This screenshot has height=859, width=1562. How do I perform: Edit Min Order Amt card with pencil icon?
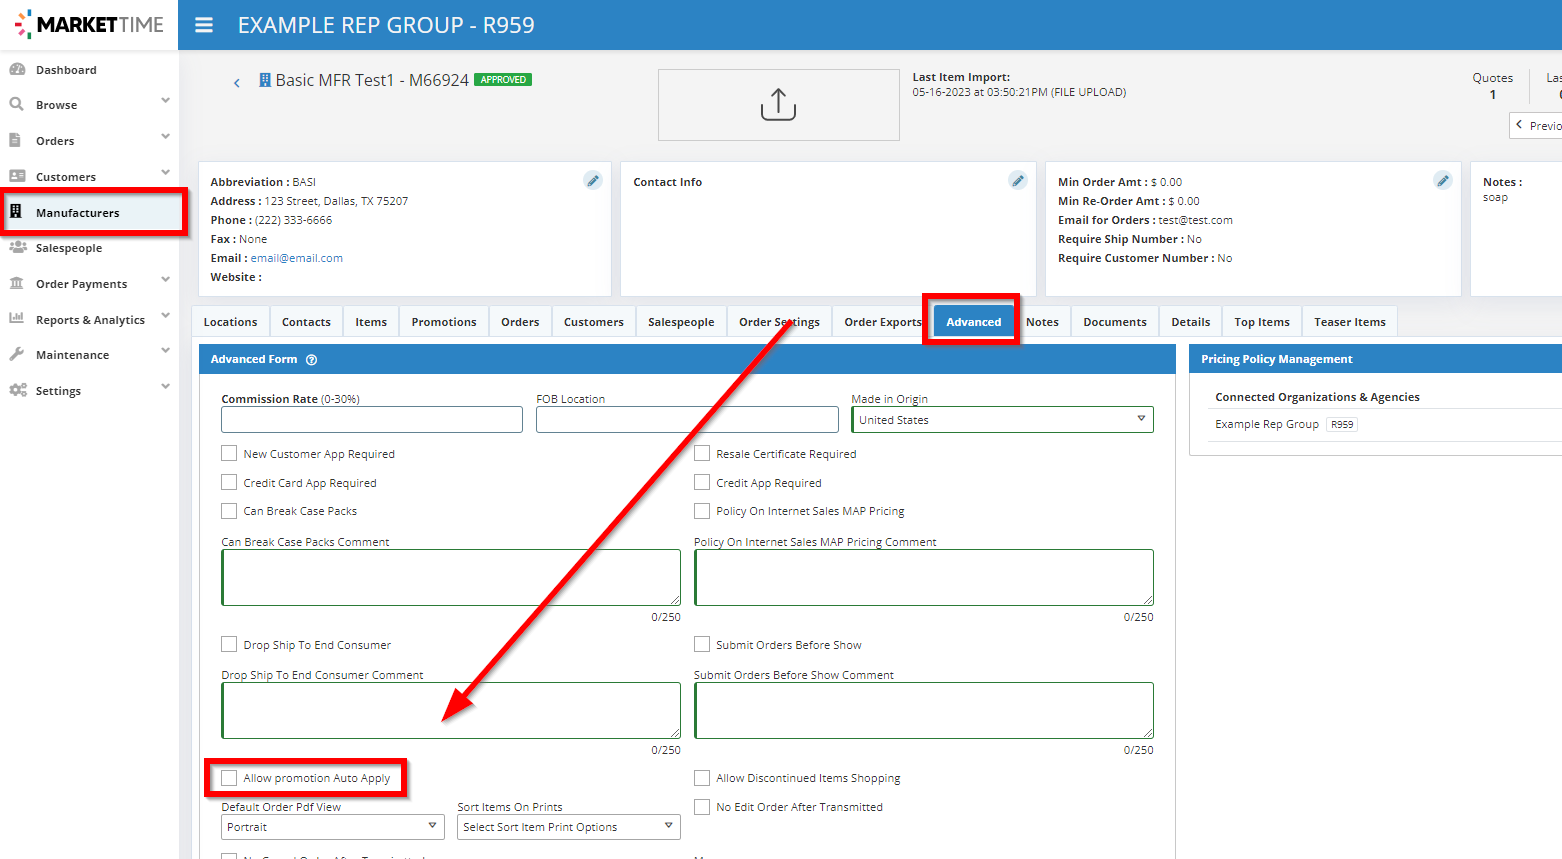click(1443, 180)
